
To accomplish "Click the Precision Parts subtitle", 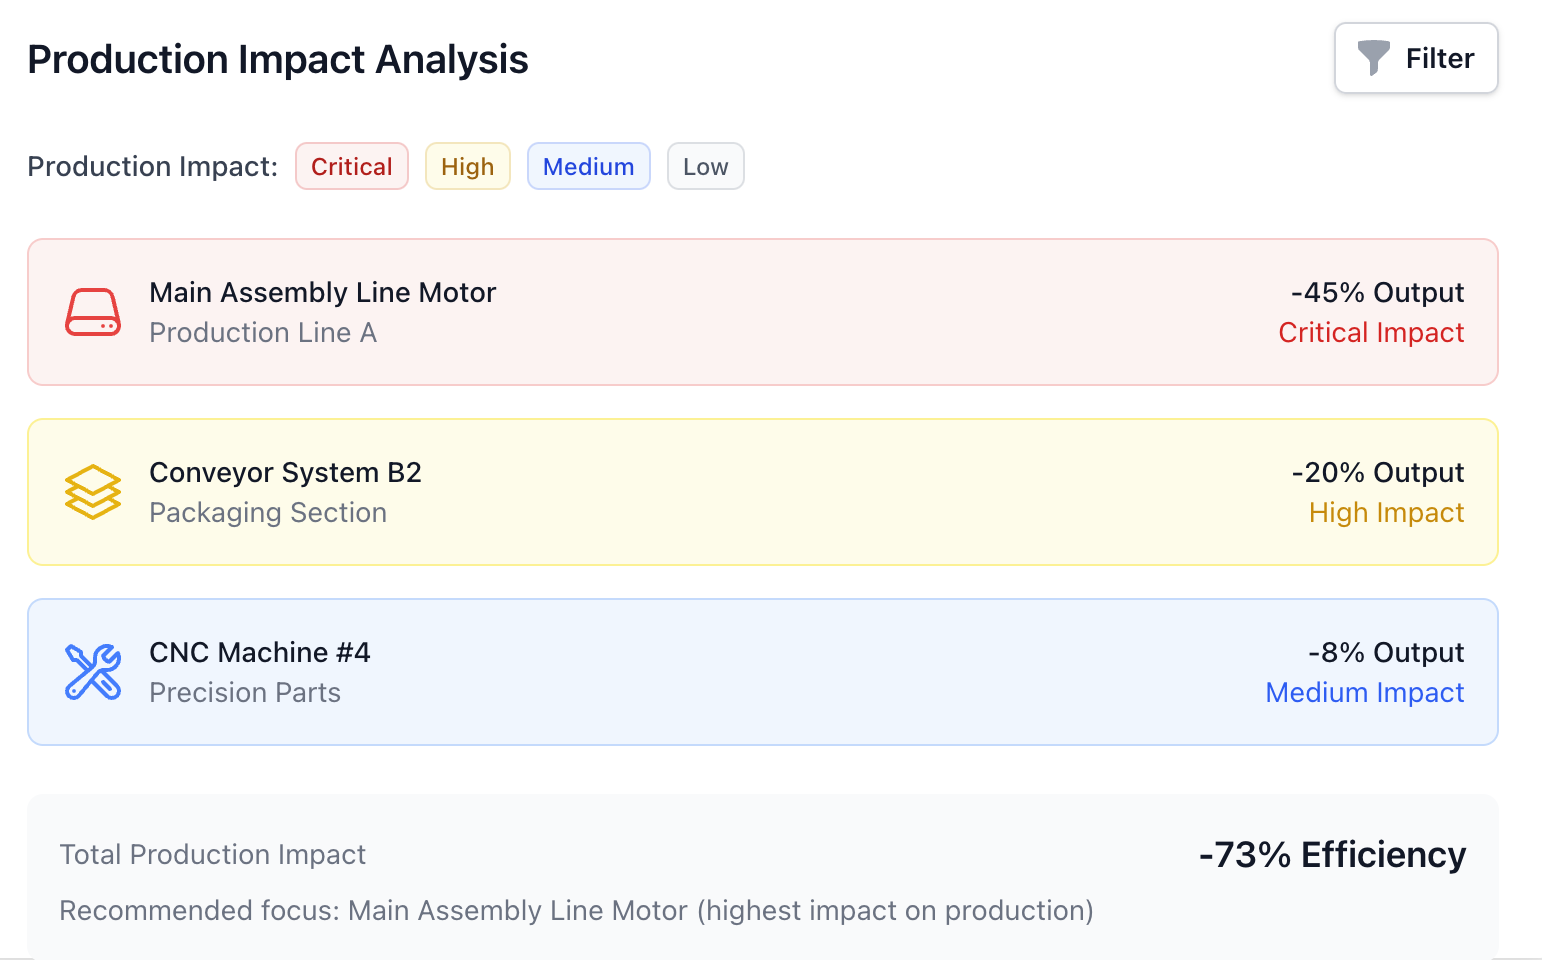I will (245, 692).
